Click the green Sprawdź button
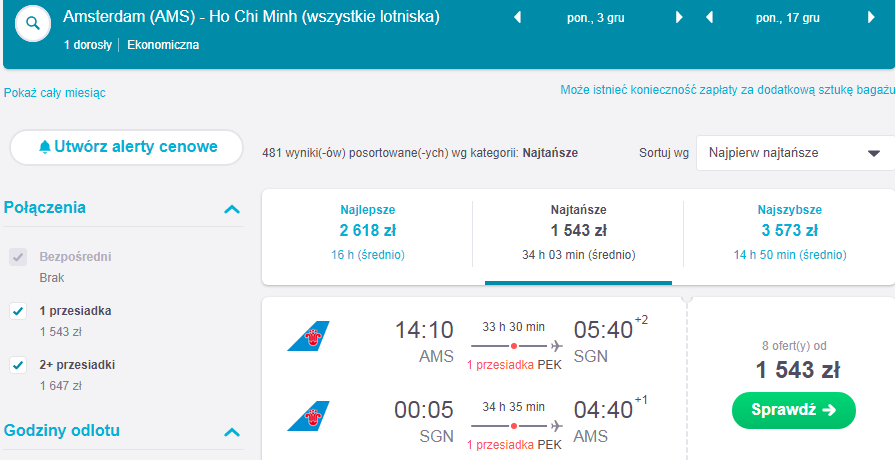 click(793, 410)
